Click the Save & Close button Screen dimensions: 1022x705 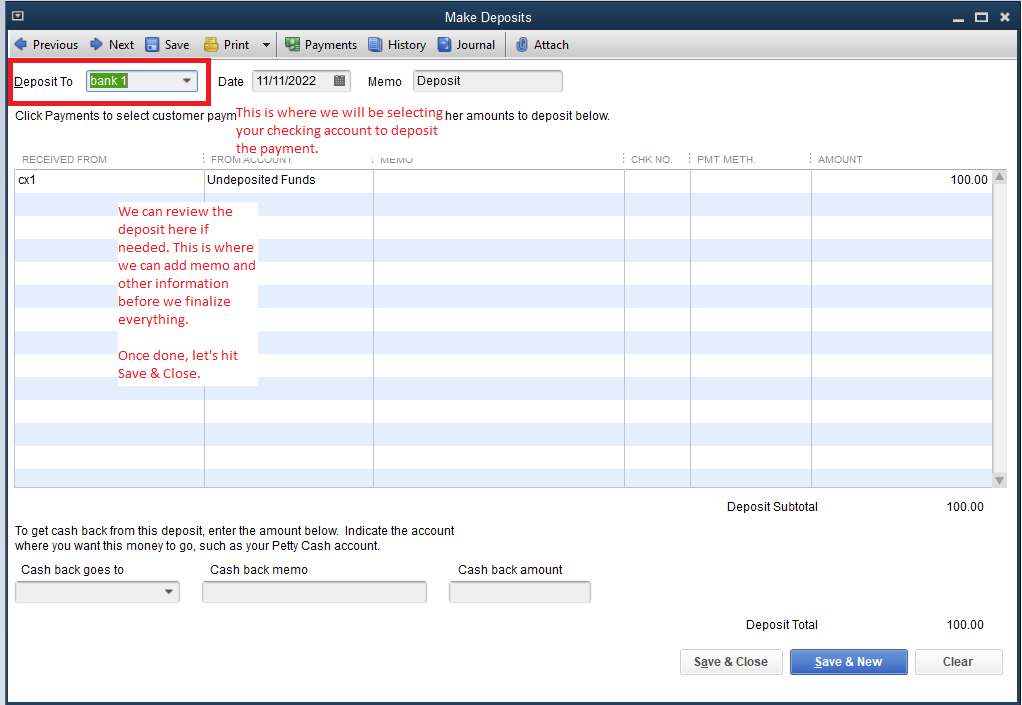point(731,662)
